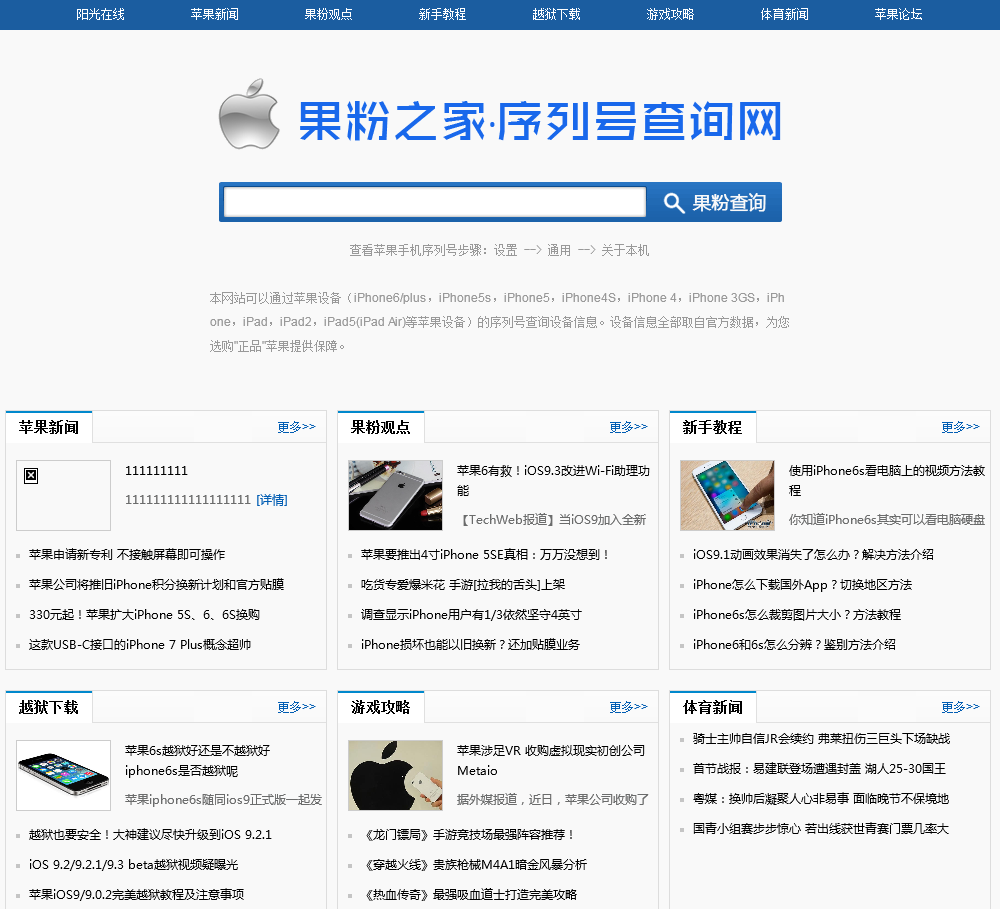Image resolution: width=1000 pixels, height=909 pixels.
Task: Open the black Apple logo VR thumbnail
Action: [x=395, y=775]
